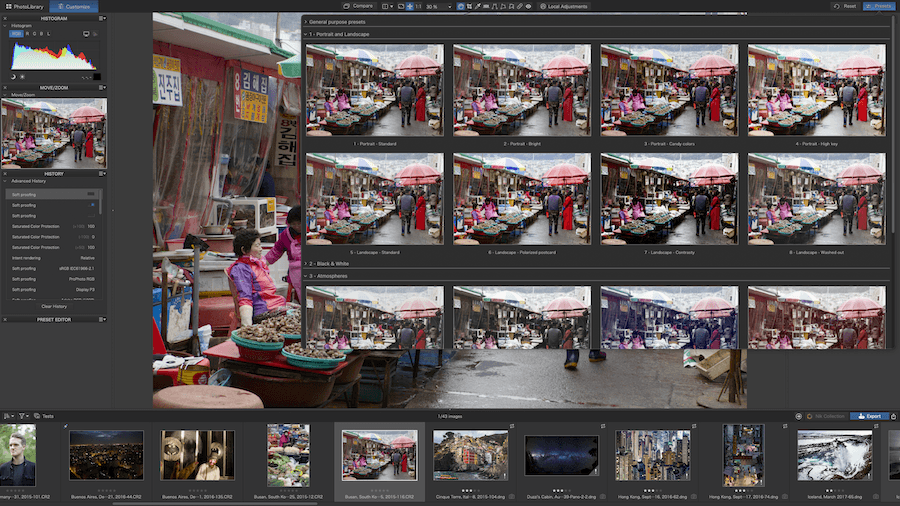Open the History palette menu

[102, 174]
